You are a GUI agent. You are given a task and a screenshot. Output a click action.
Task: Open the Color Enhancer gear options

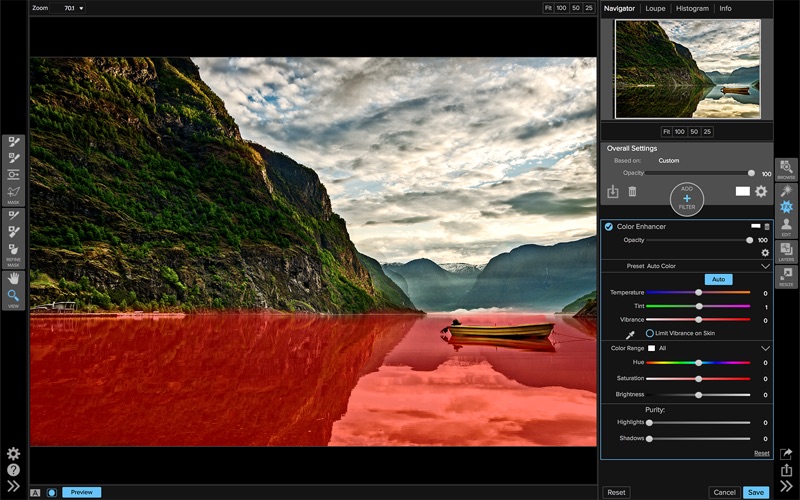(765, 253)
